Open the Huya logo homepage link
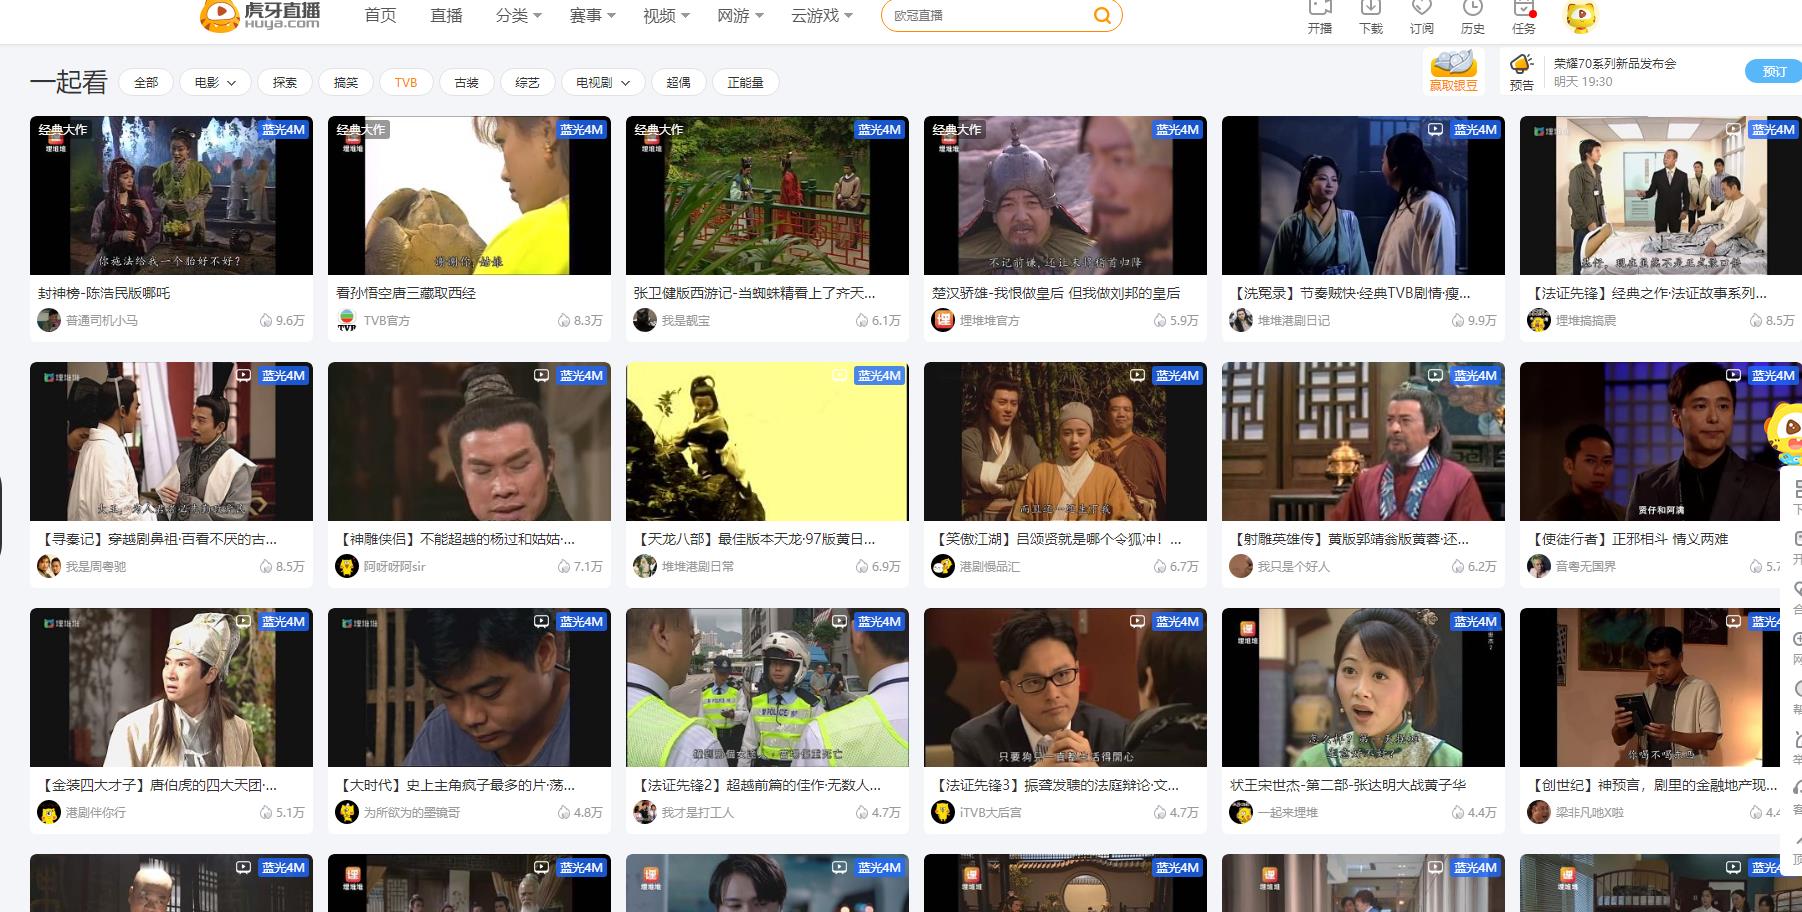Viewport: 1802px width, 912px height. tap(260, 15)
